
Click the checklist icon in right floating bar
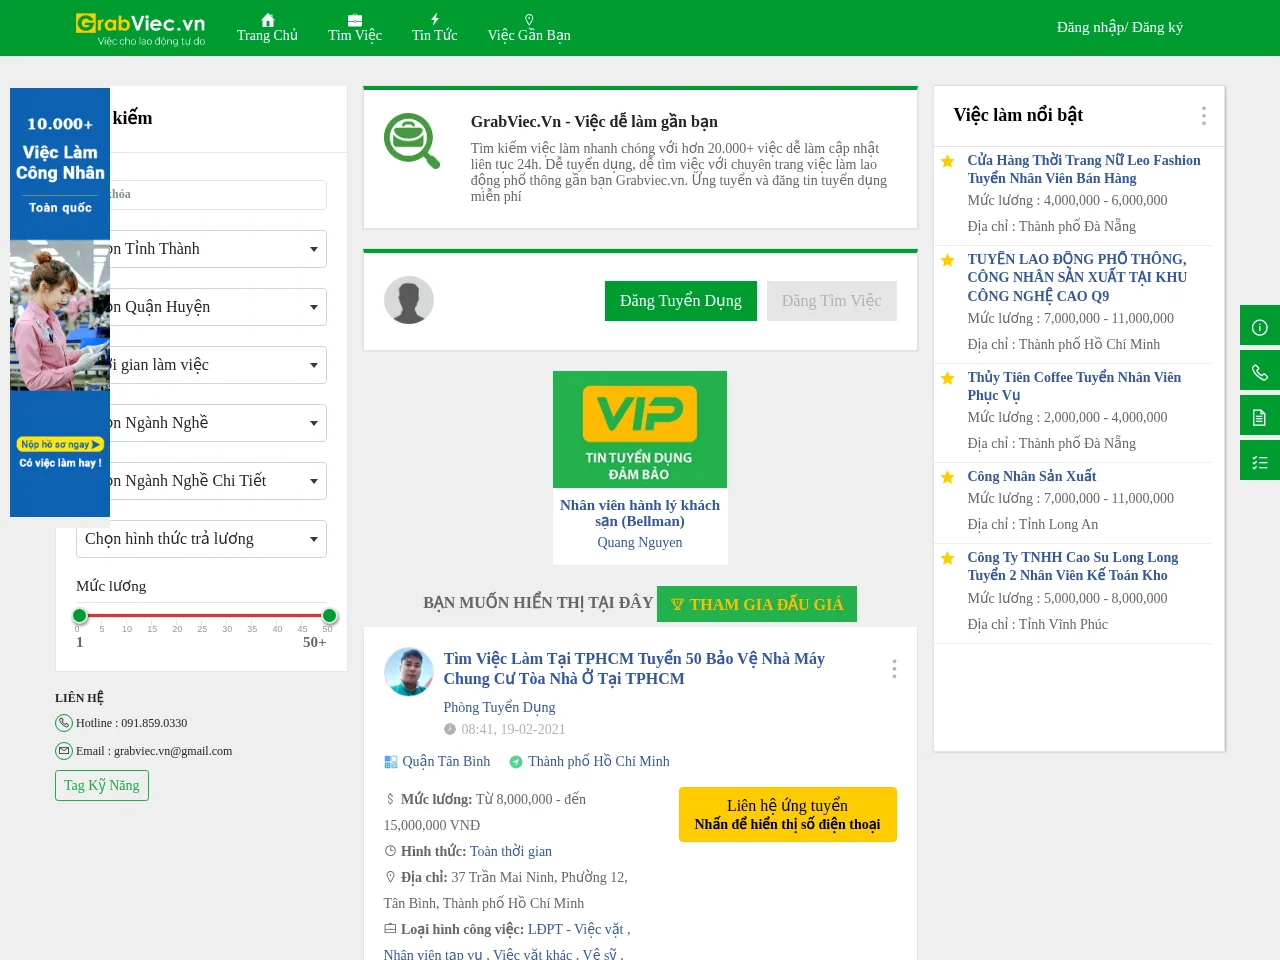(1260, 461)
